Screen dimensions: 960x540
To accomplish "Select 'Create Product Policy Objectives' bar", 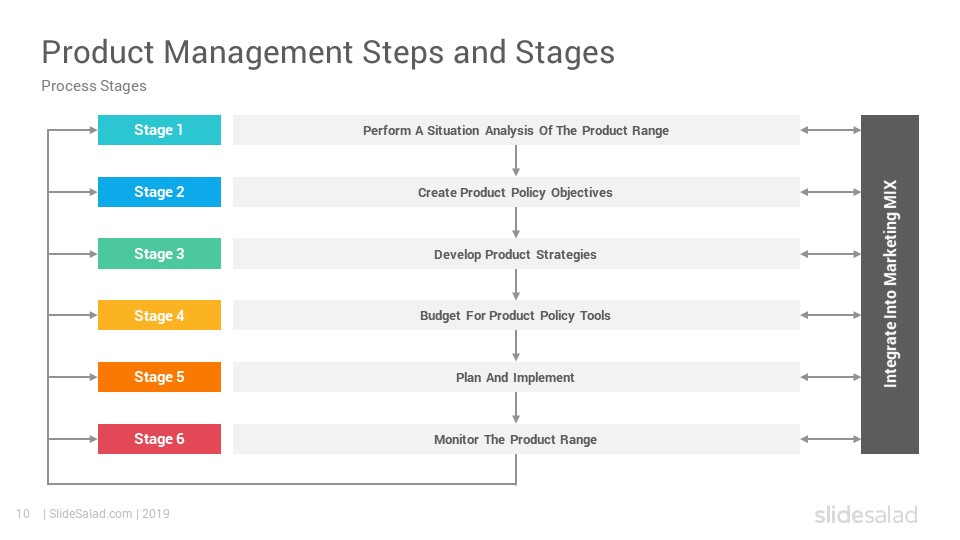I will click(516, 192).
